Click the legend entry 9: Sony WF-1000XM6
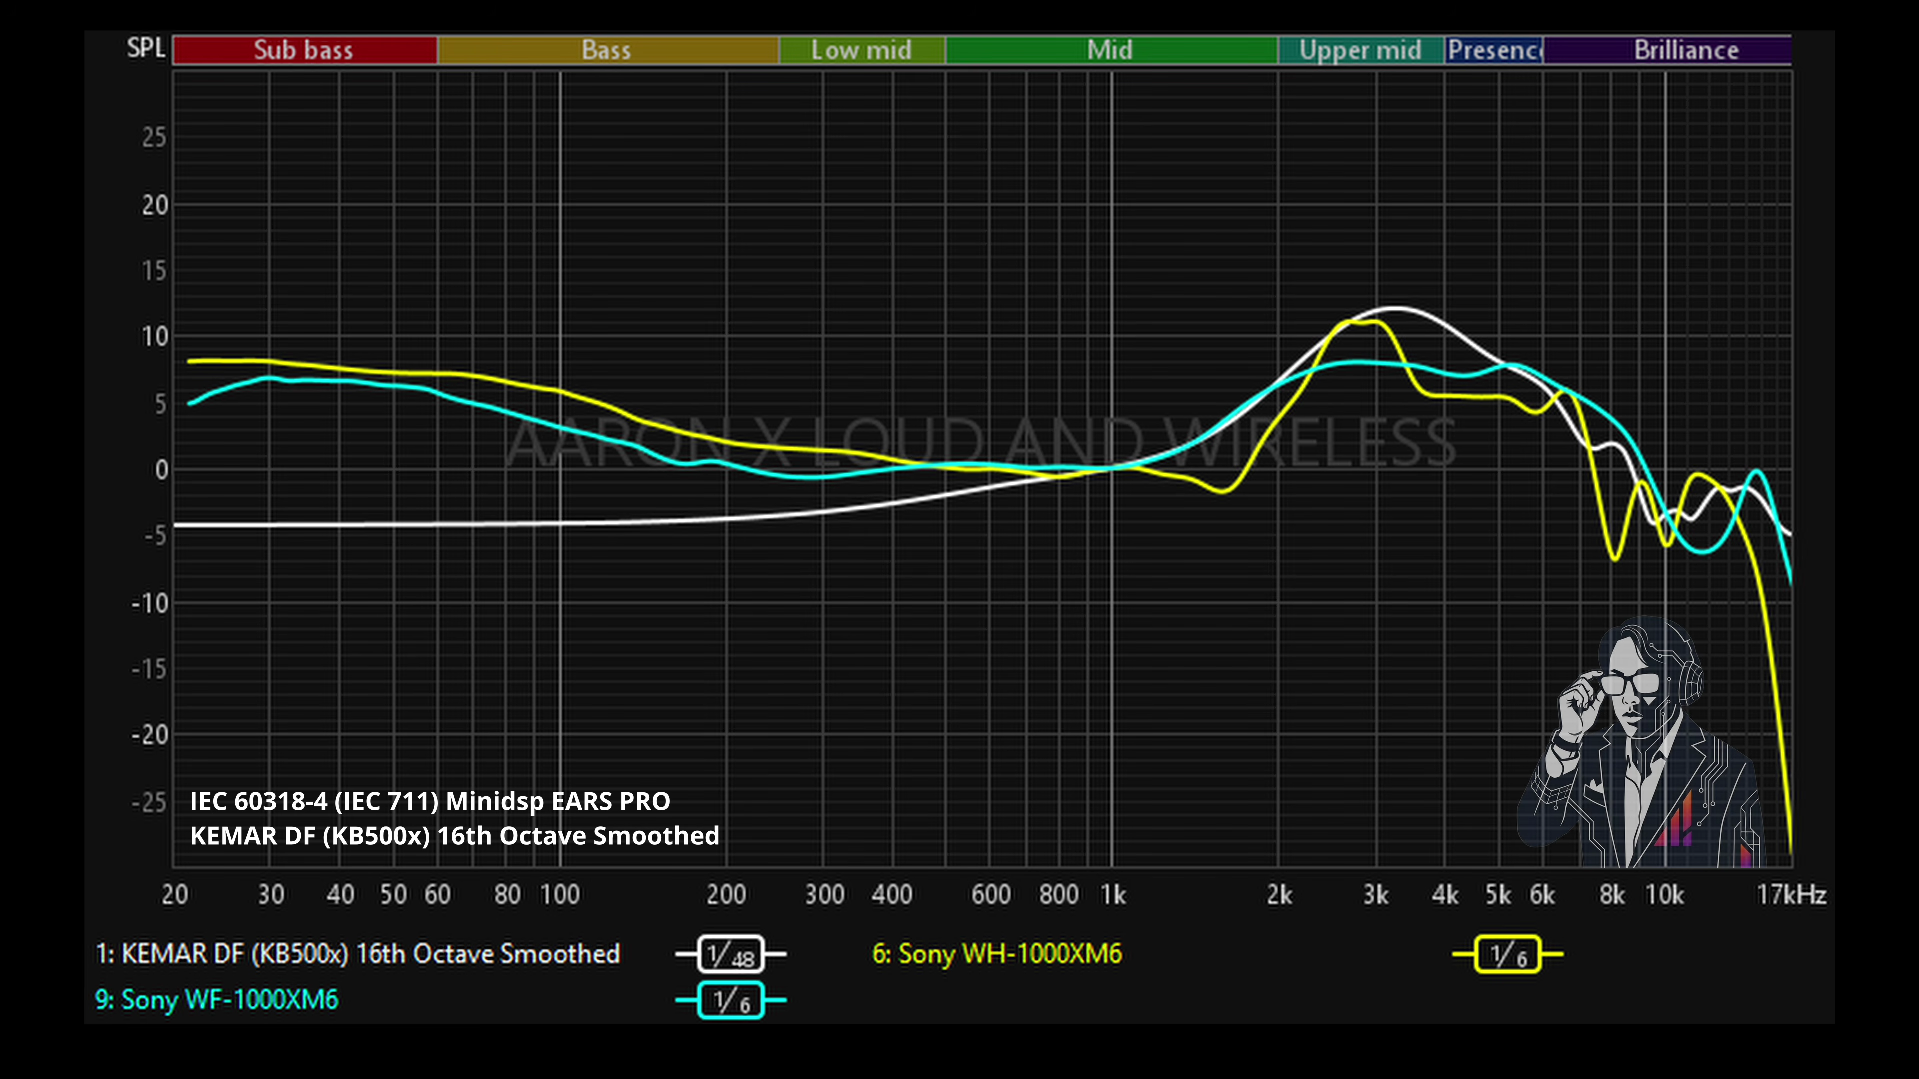This screenshot has width=1919, height=1079. [217, 1000]
